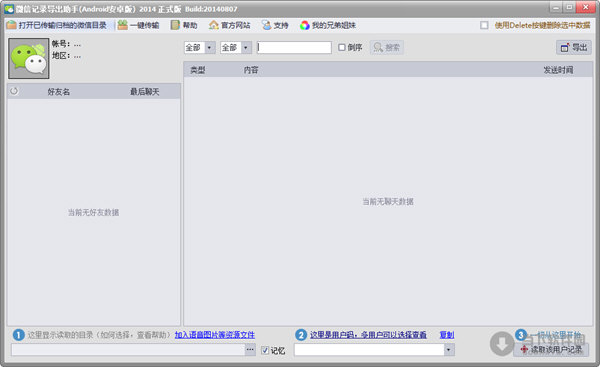Click the 内容 column header
The width and height of the screenshot is (600, 367).
[251, 70]
